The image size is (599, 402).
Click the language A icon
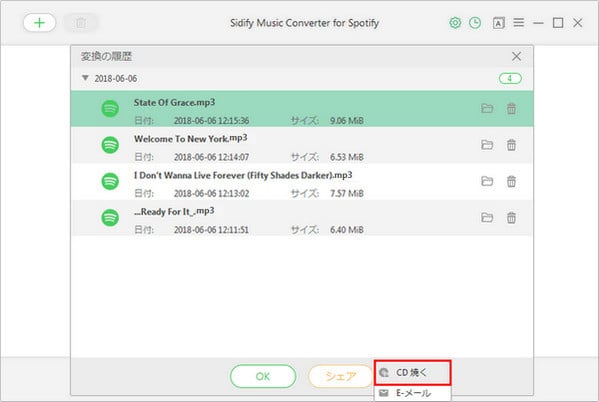[x=498, y=23]
